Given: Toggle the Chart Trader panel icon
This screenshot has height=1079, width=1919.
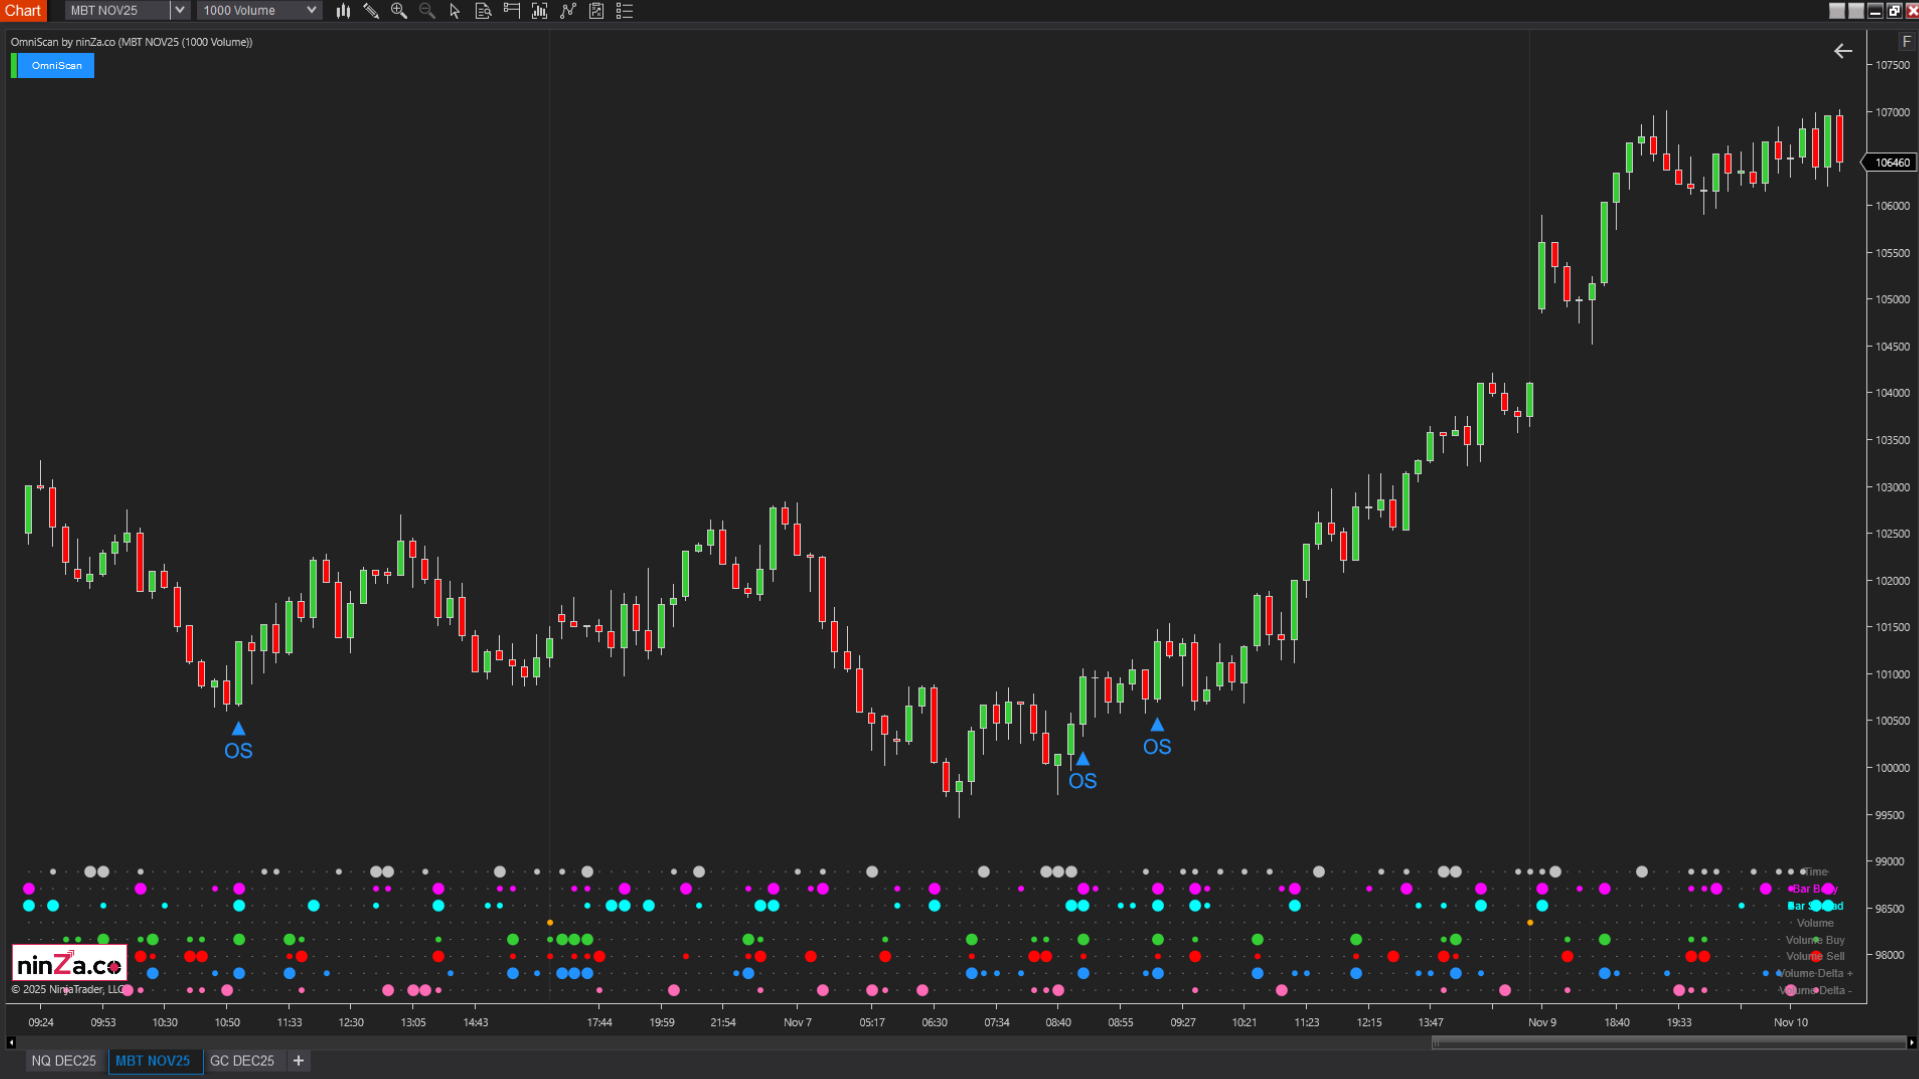Looking at the screenshot, I should (x=511, y=11).
